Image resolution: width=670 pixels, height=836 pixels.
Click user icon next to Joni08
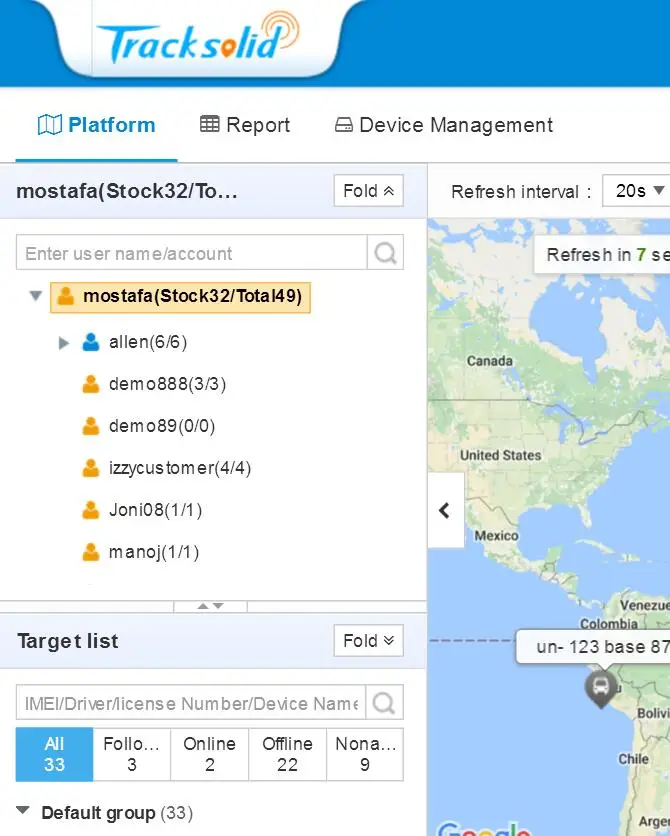pyautogui.click(x=91, y=510)
